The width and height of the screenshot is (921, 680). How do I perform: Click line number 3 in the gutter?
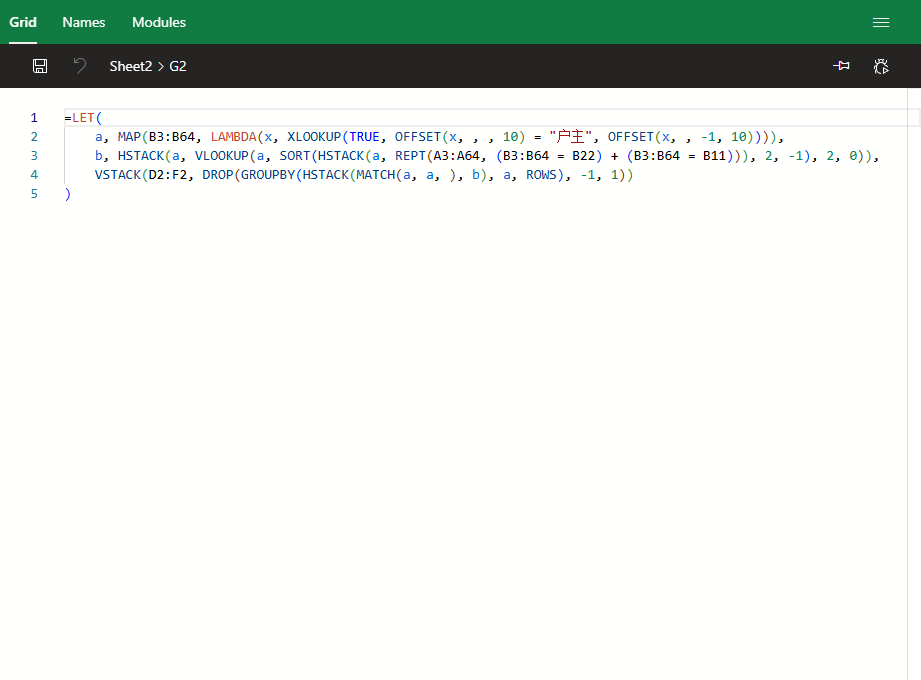pos(34,156)
